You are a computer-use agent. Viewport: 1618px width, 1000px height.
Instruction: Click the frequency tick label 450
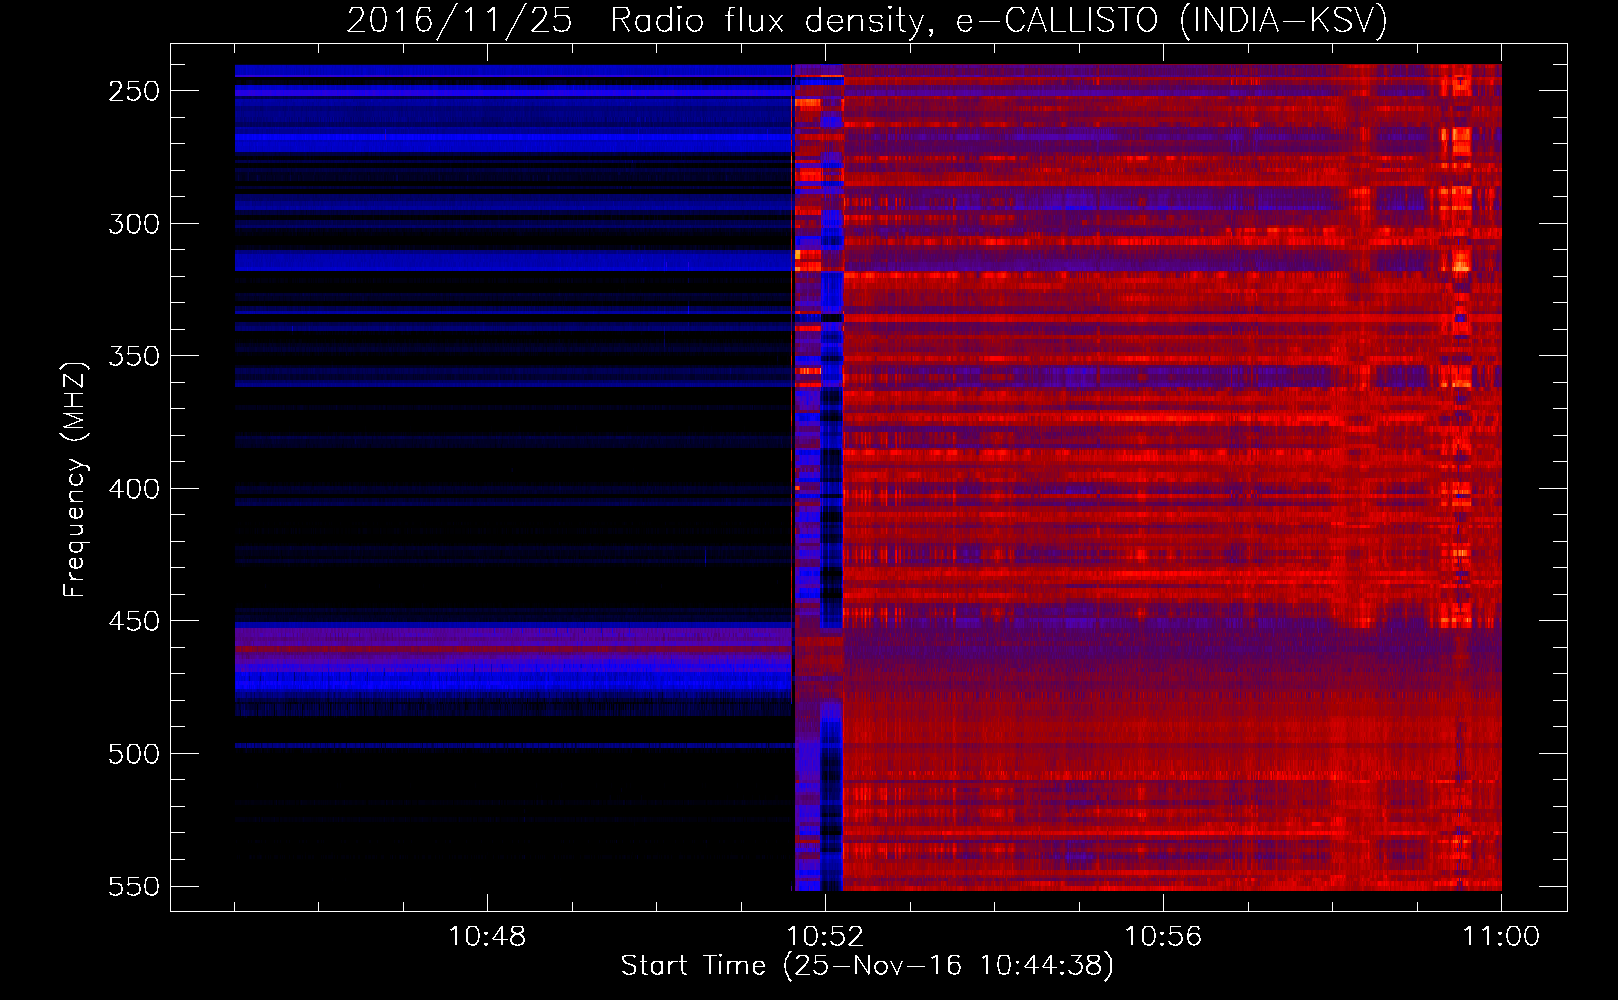tap(134, 621)
